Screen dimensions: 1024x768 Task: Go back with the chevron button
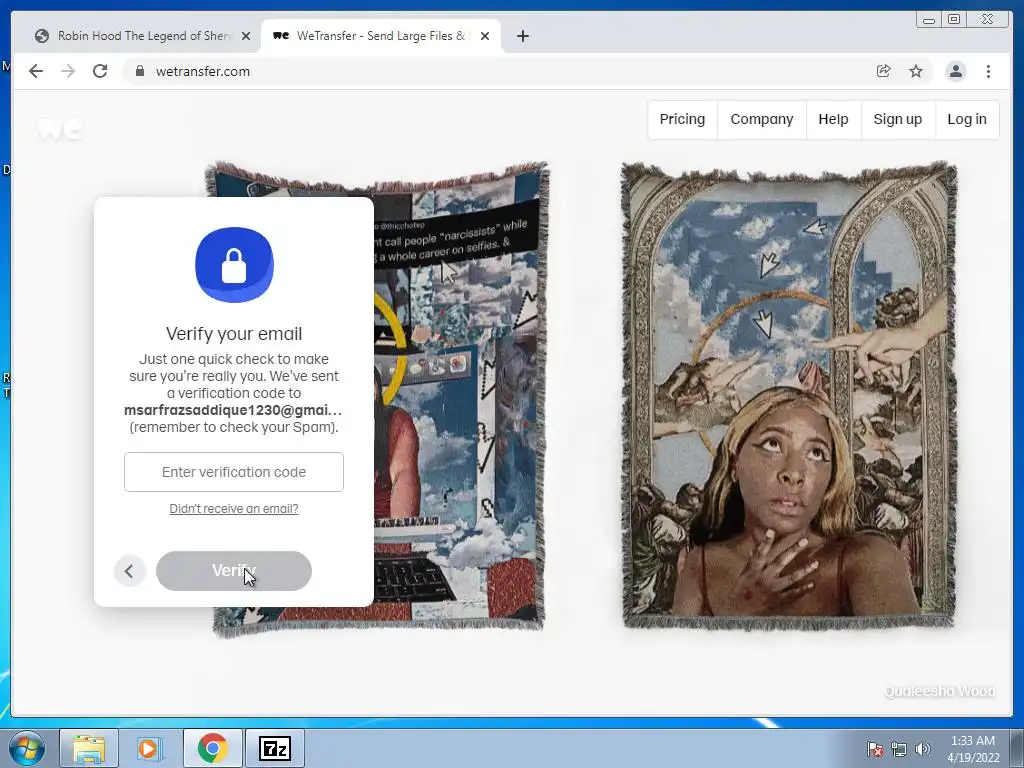(x=129, y=571)
